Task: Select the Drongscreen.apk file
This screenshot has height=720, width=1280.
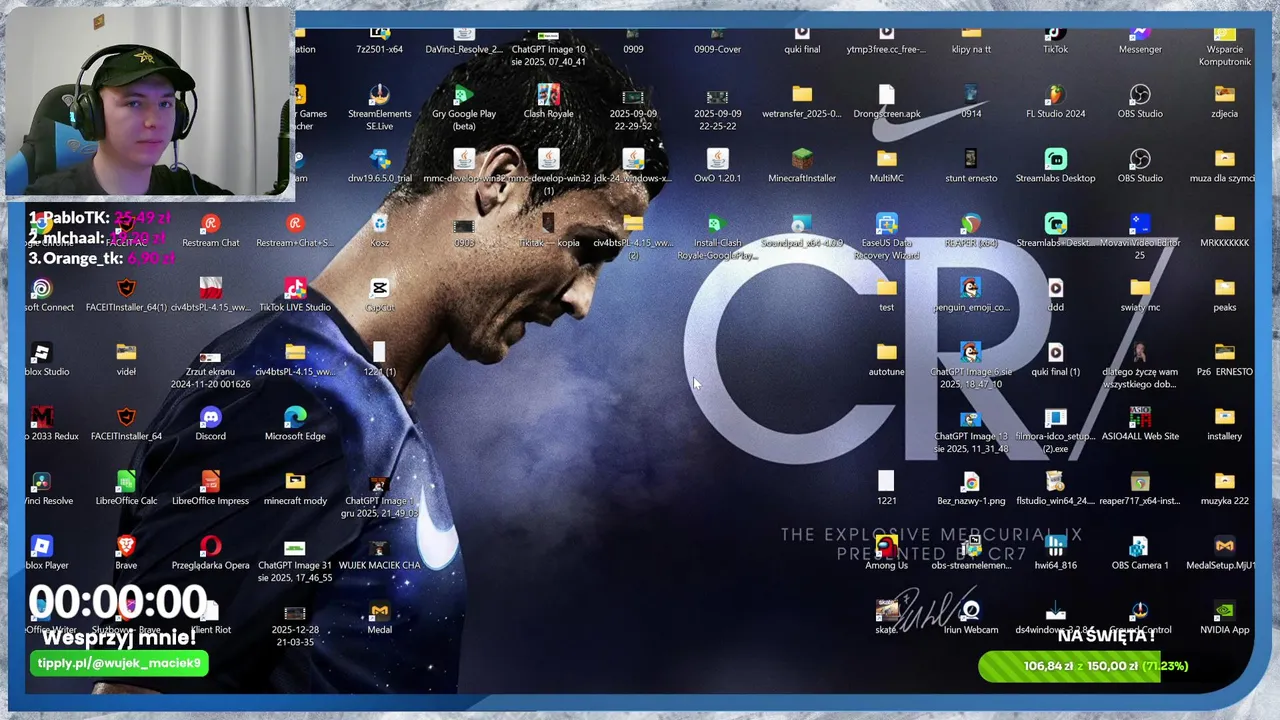Action: 886,100
